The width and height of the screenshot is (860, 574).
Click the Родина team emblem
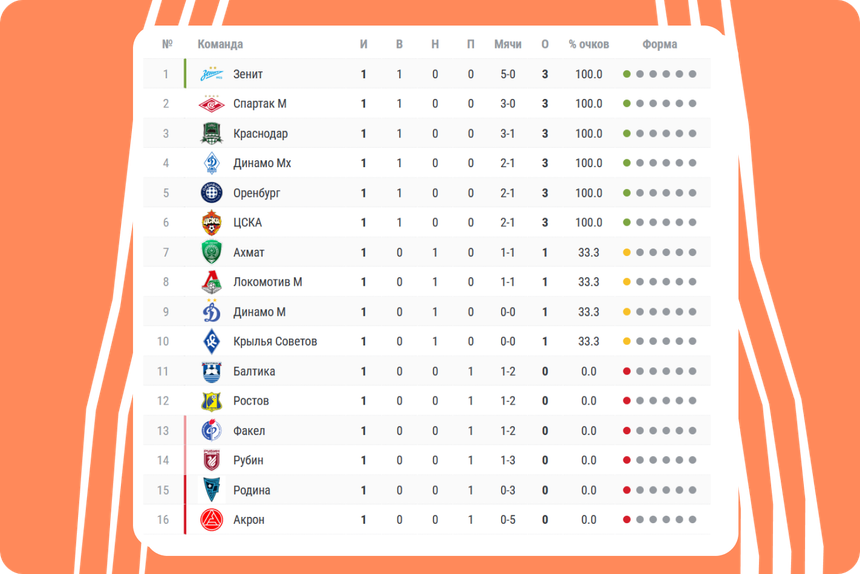pos(211,490)
